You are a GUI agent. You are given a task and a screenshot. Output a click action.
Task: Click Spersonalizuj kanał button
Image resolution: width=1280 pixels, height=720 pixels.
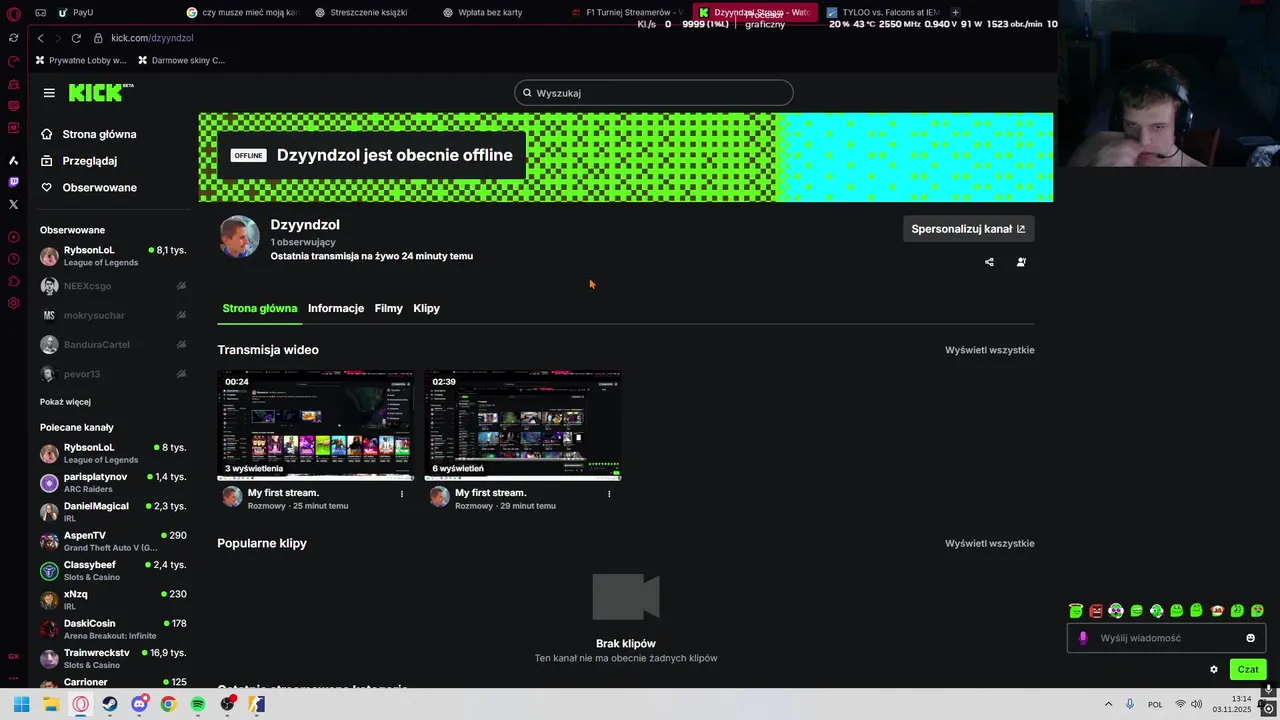pyautogui.click(x=968, y=229)
